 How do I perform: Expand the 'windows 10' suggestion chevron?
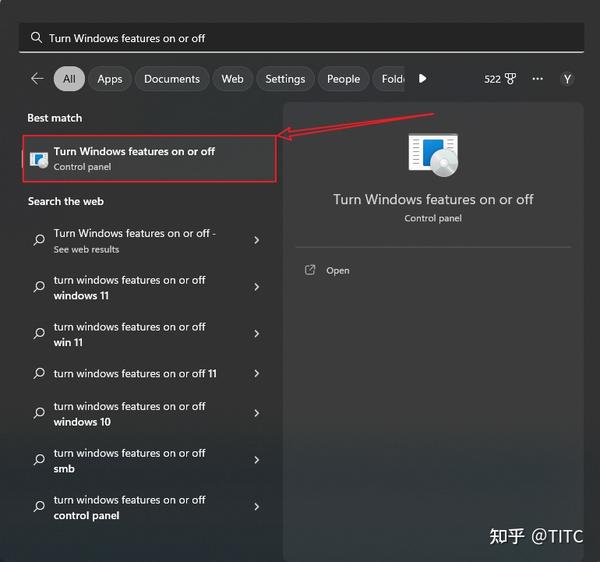click(x=257, y=413)
